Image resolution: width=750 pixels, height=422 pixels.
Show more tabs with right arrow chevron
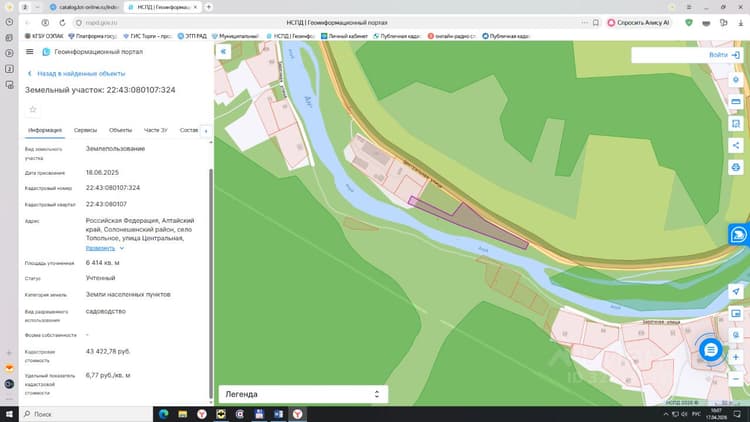click(x=206, y=131)
